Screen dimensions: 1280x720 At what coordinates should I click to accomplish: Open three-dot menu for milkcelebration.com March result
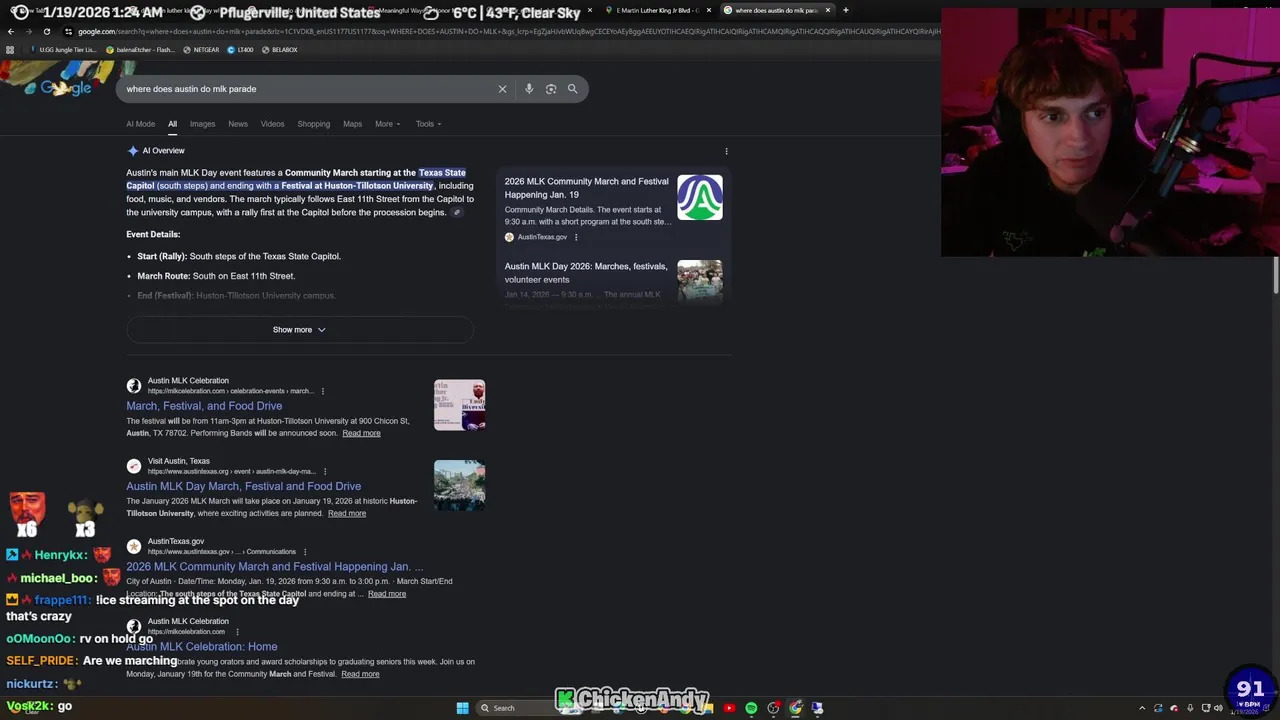coord(322,391)
